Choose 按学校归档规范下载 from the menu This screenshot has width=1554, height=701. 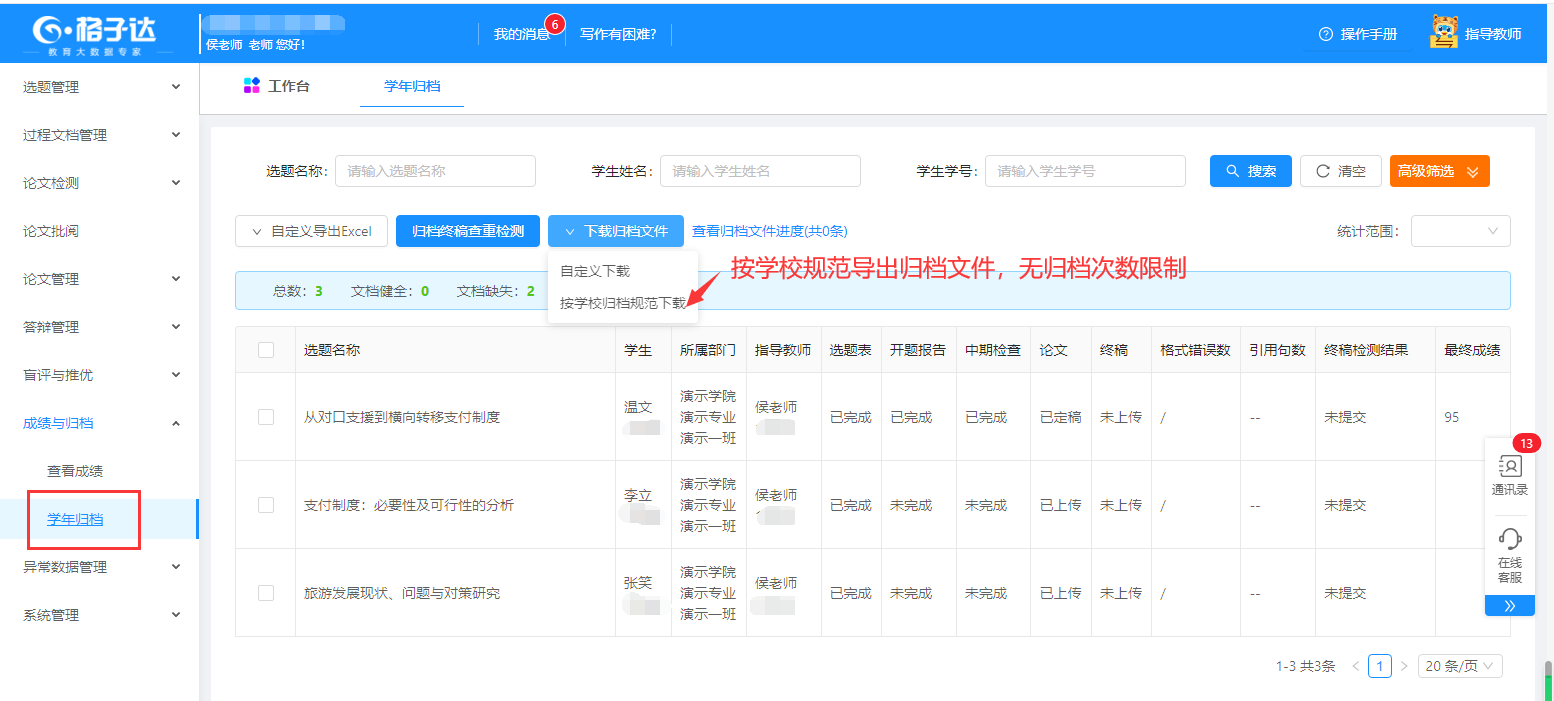(x=622, y=303)
